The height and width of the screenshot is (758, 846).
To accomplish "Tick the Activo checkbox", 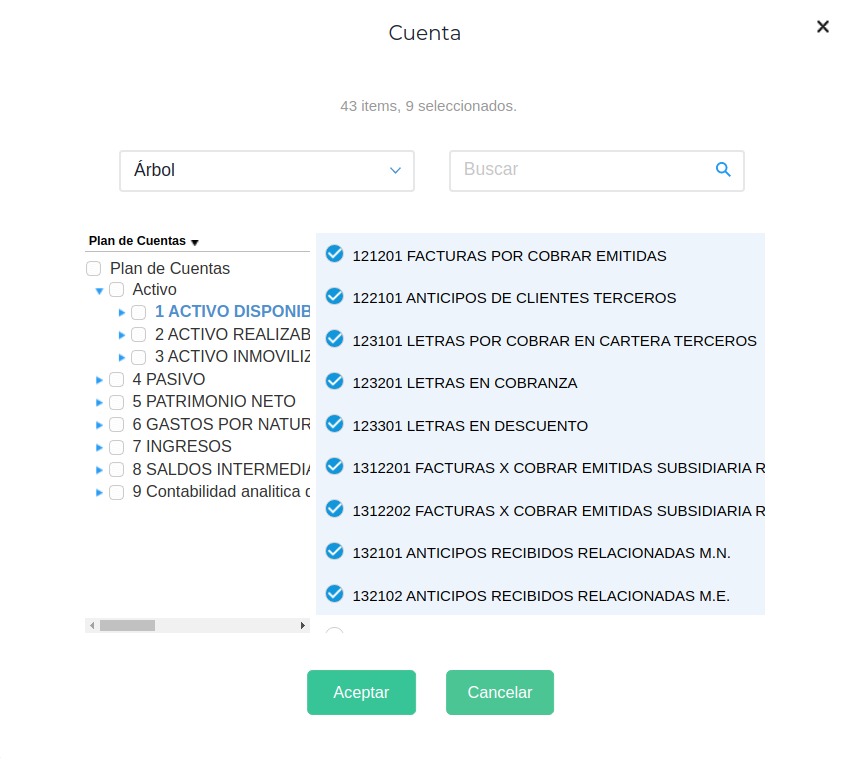I will [x=116, y=290].
